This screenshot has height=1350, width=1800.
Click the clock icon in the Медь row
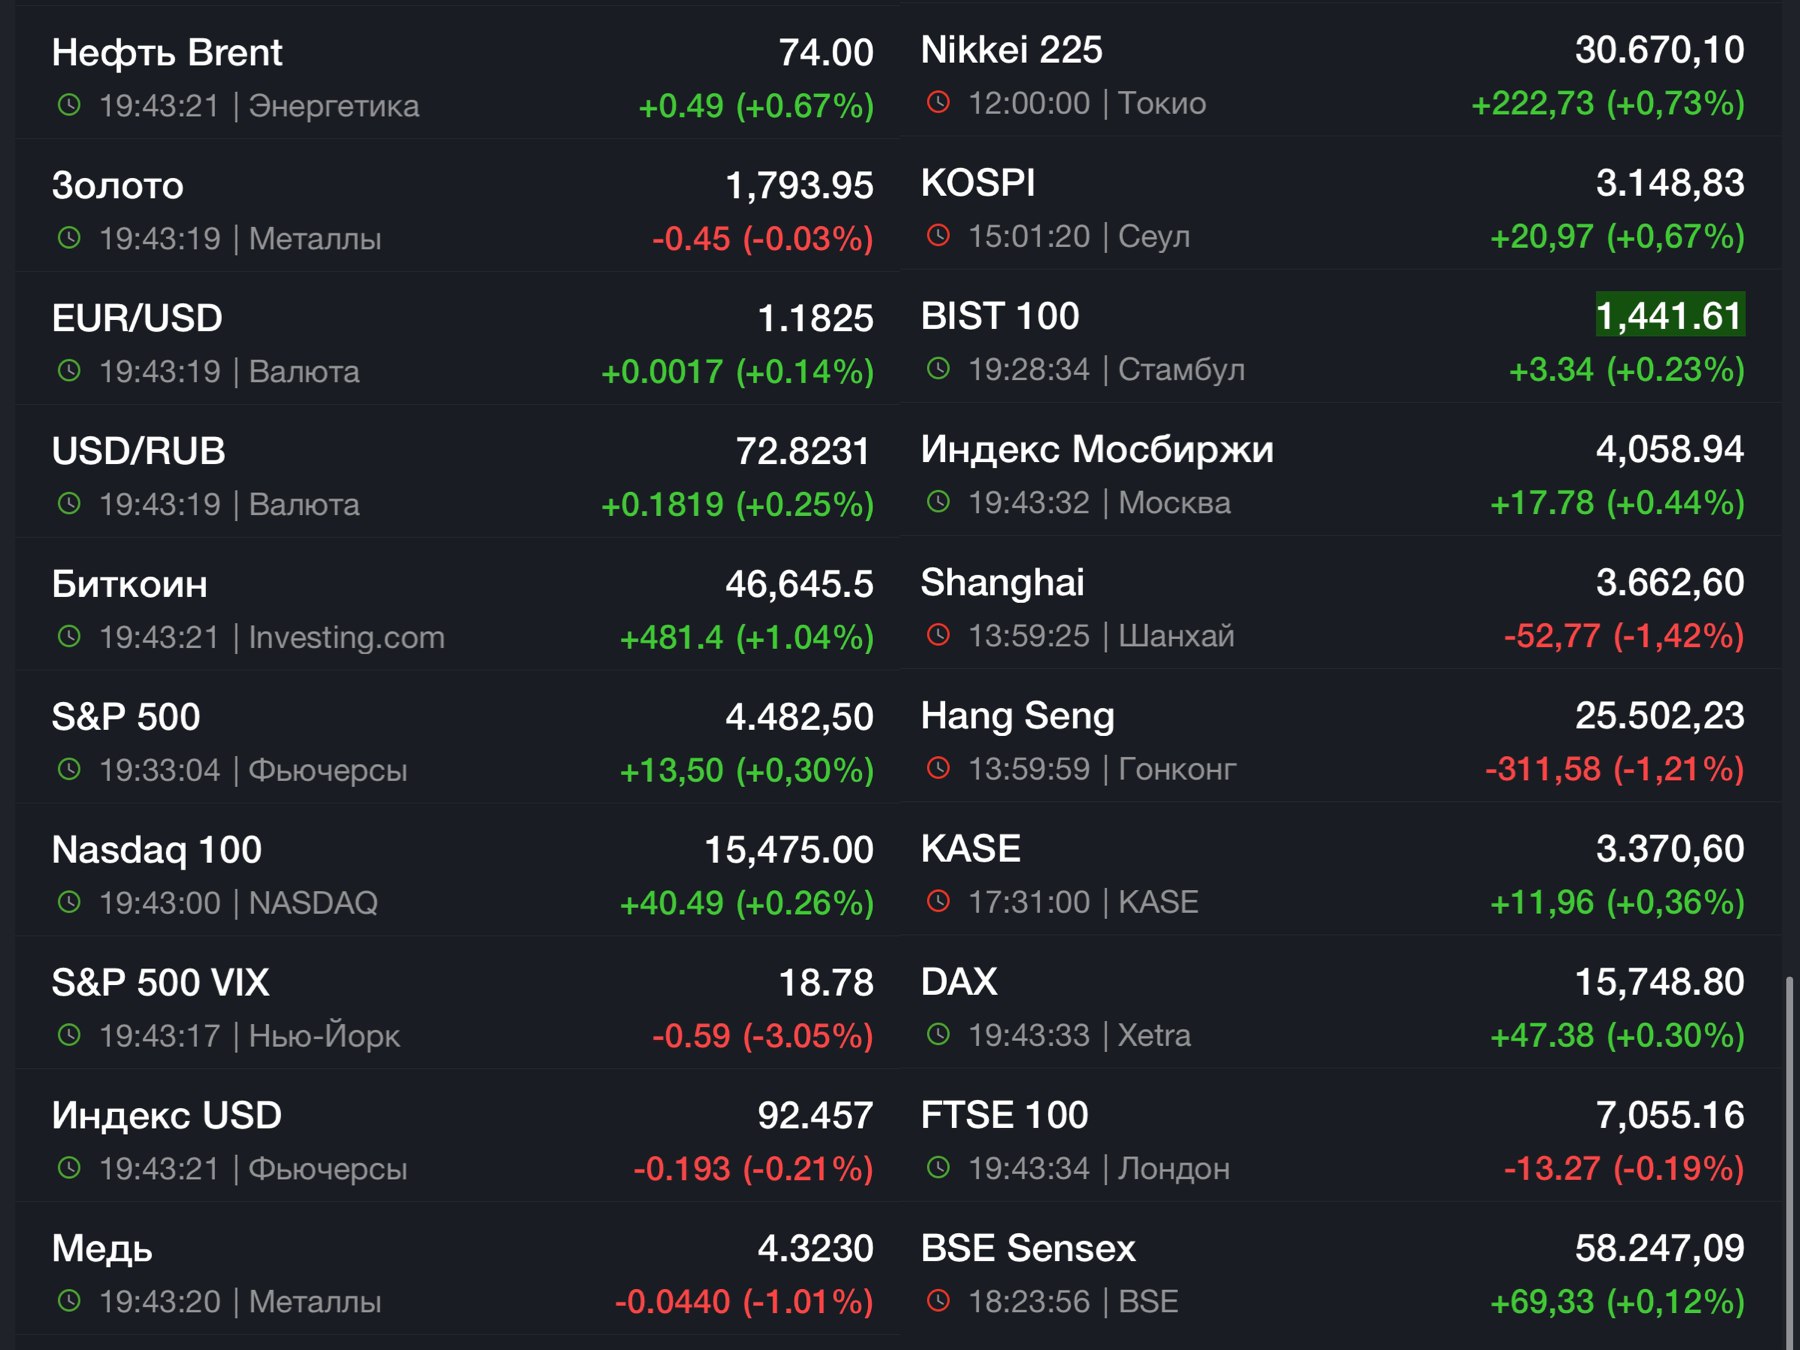pos(69,1301)
